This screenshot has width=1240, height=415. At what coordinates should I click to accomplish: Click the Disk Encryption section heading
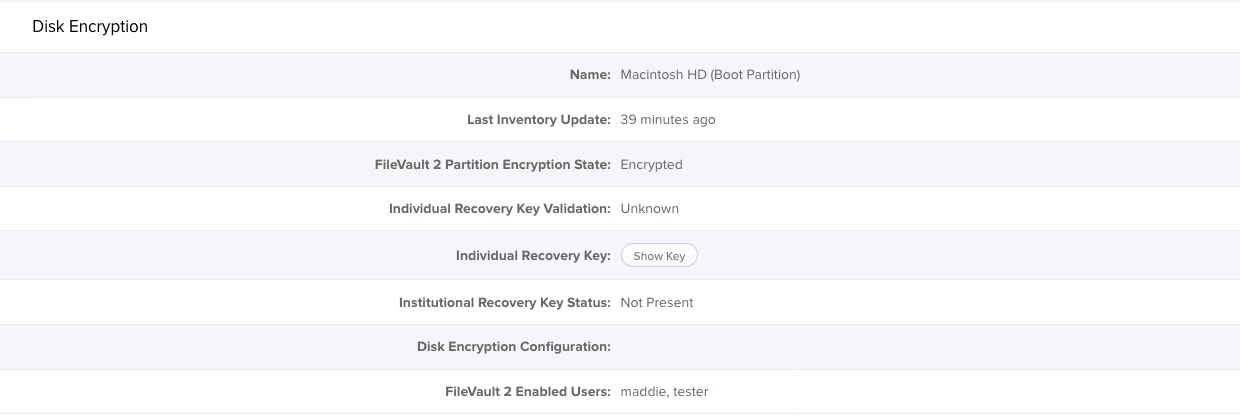(90, 27)
